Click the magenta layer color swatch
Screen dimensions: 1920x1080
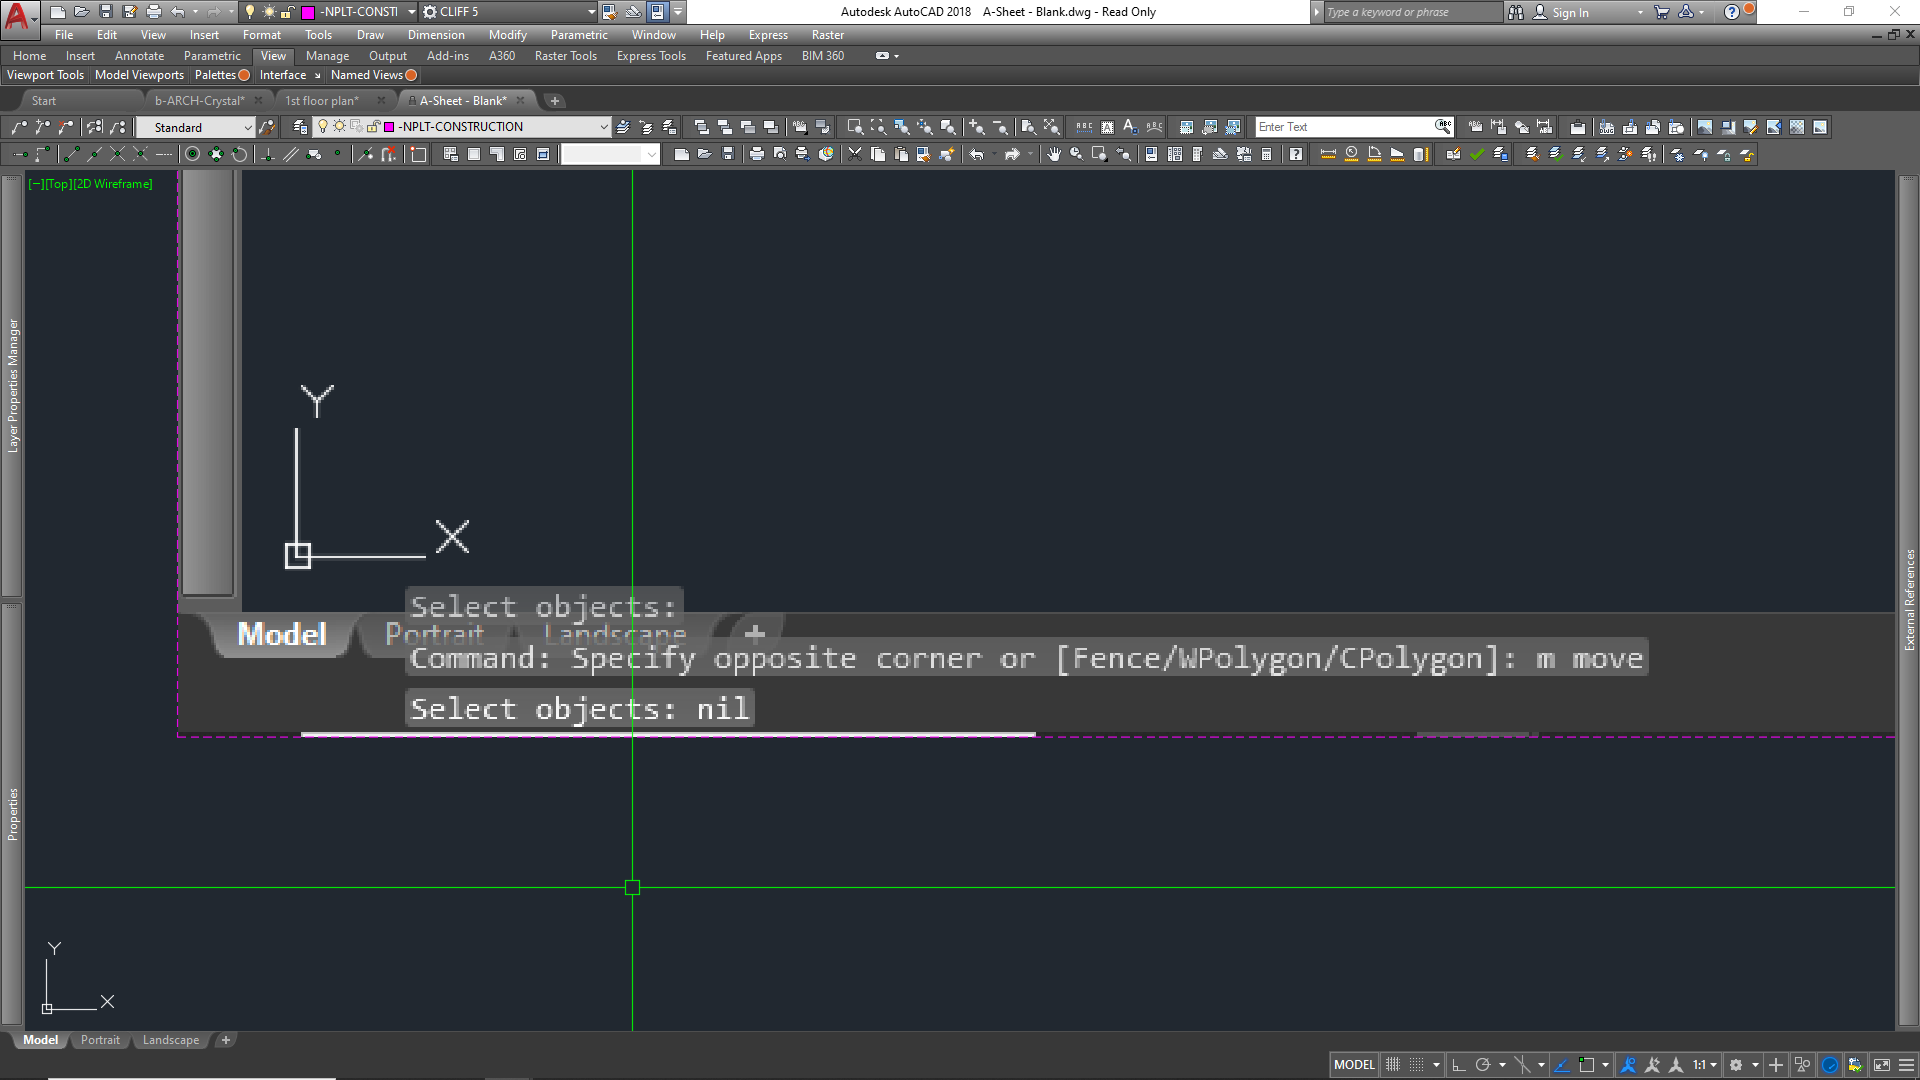click(390, 126)
